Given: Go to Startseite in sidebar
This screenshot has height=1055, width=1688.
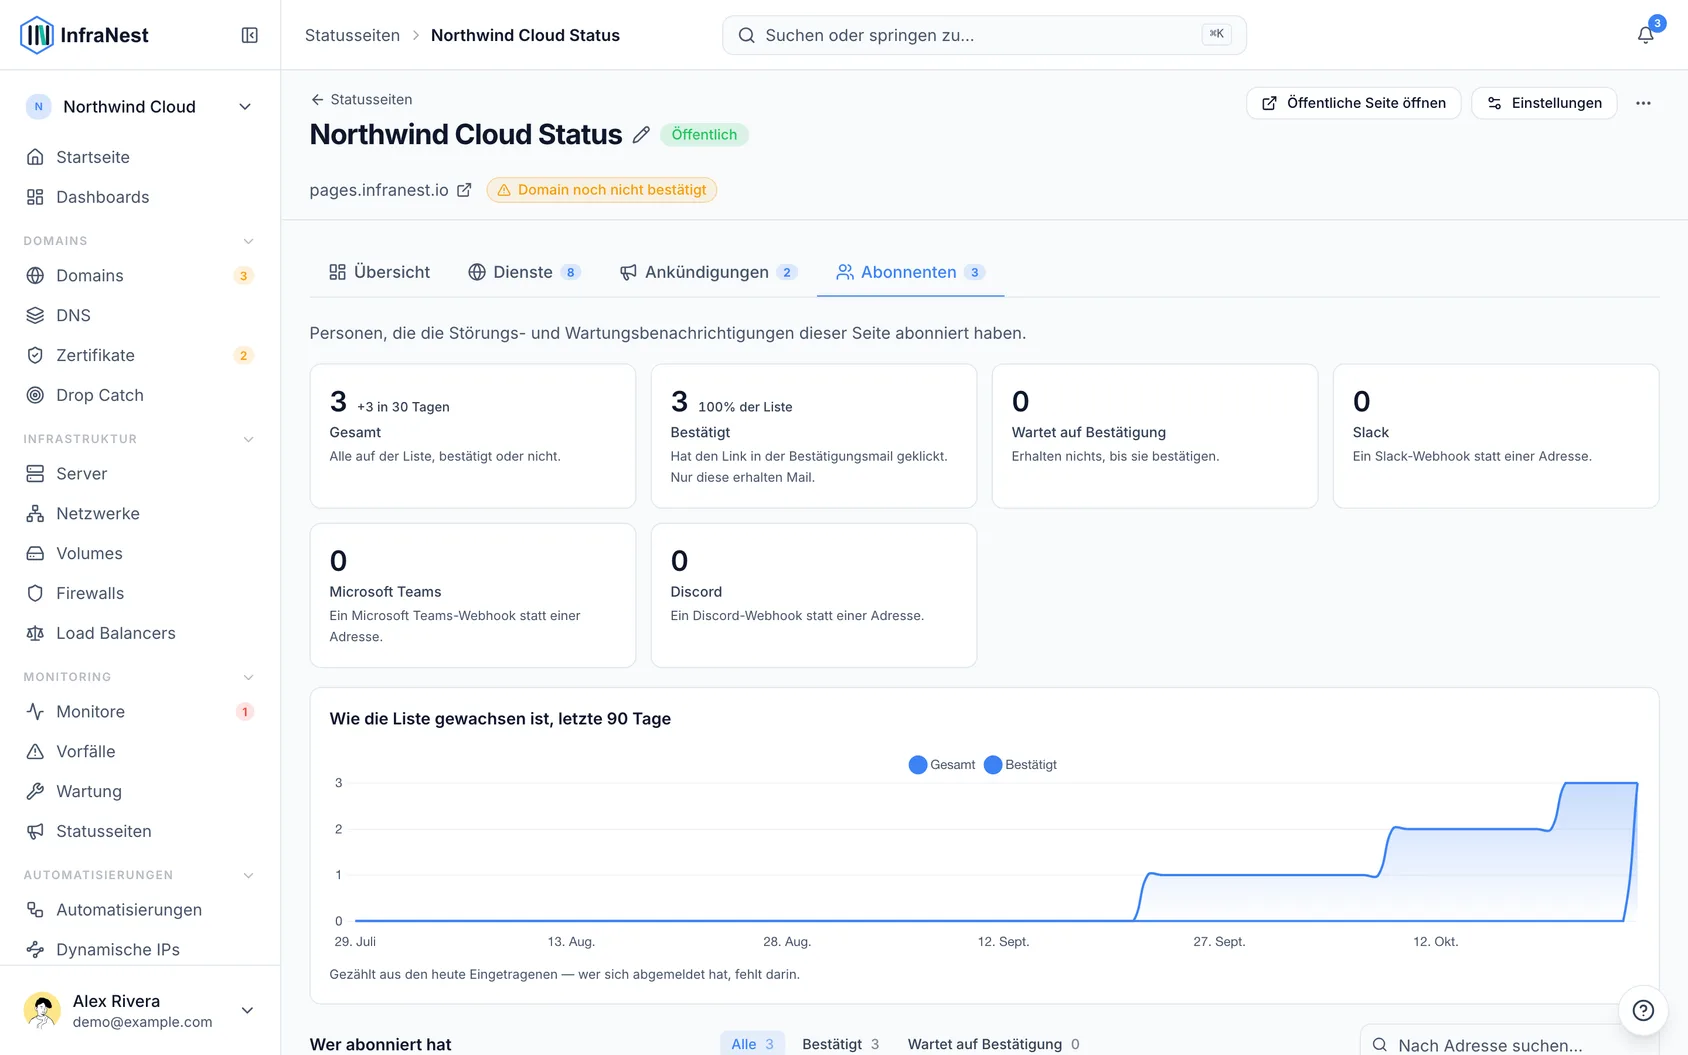Looking at the screenshot, I should click(140, 157).
